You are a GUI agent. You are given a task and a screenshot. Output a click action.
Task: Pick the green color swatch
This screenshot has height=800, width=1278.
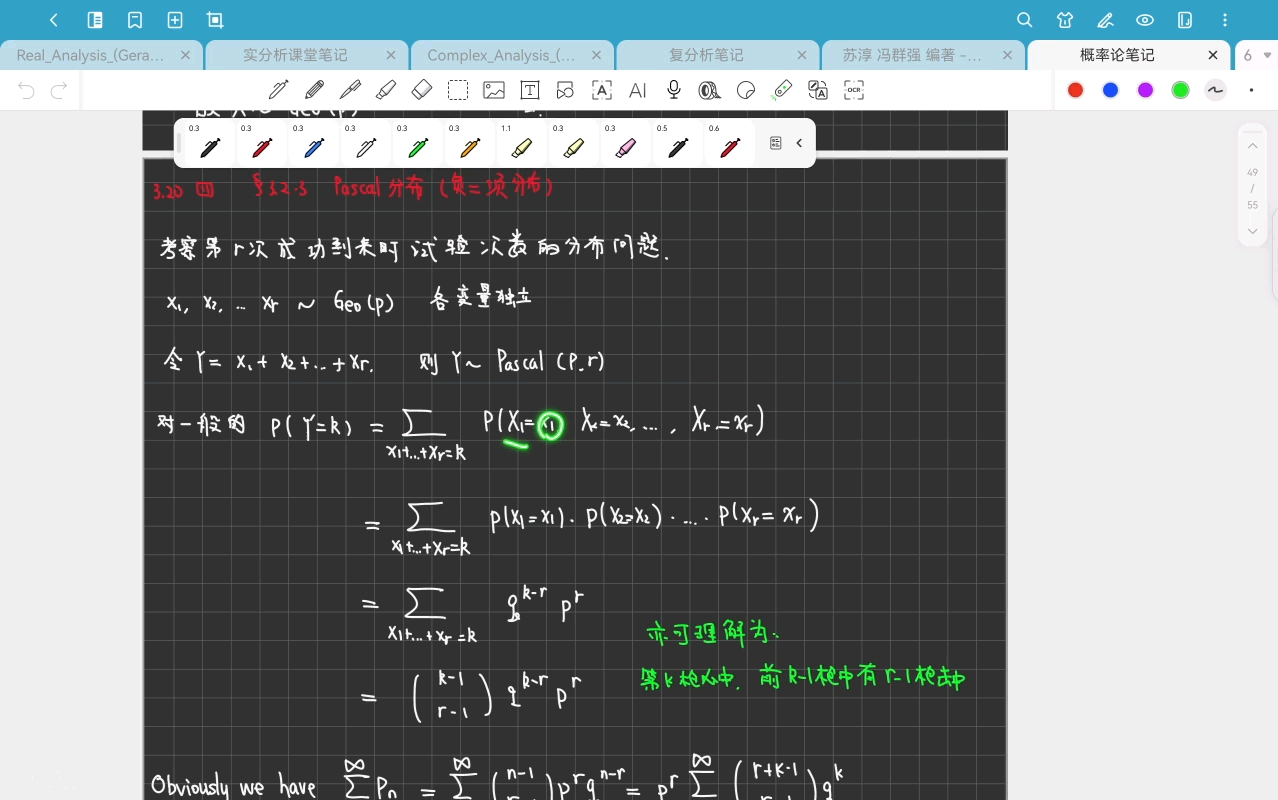[x=1181, y=90]
